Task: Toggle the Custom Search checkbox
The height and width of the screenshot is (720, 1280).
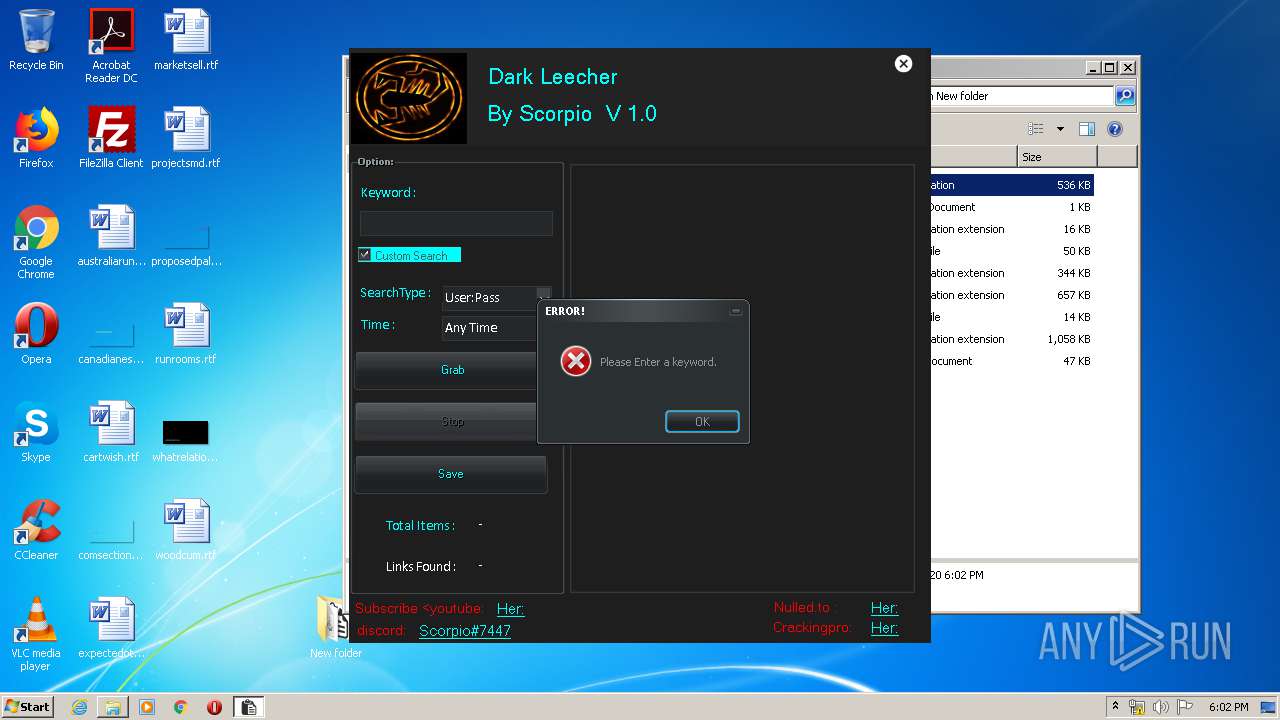Action: [365, 255]
